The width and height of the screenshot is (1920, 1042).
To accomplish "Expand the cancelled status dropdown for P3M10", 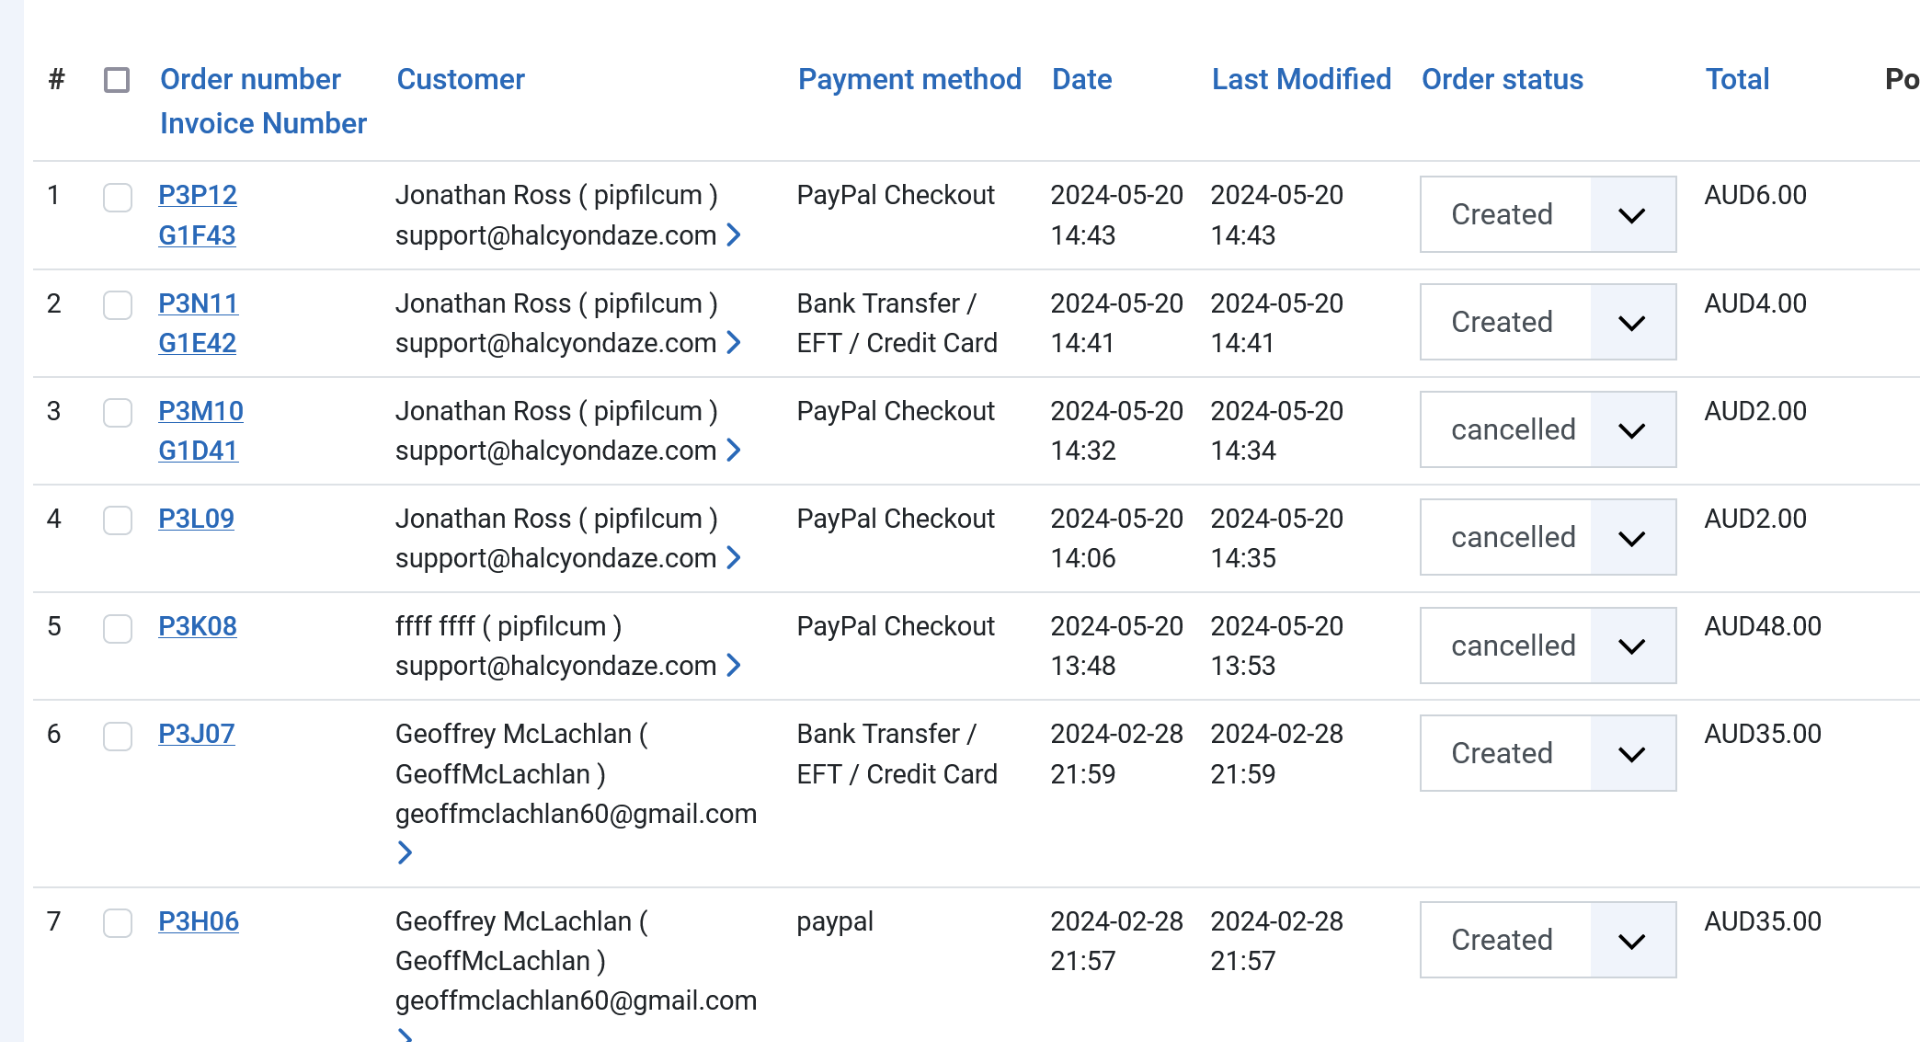I will pos(1547,430).
